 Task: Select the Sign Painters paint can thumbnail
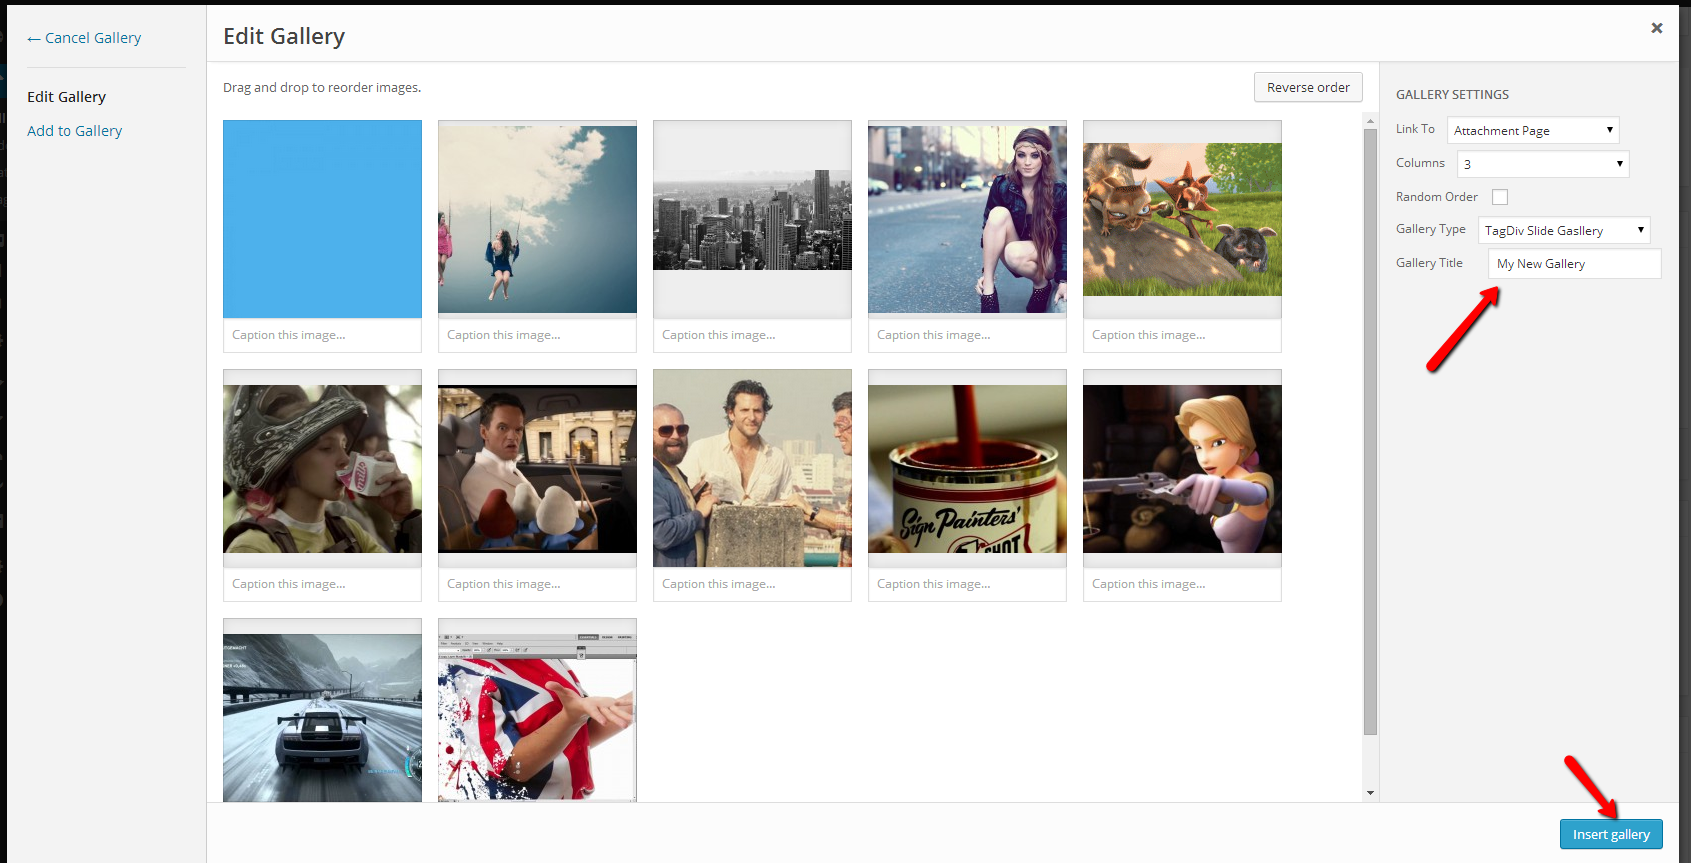(x=967, y=468)
